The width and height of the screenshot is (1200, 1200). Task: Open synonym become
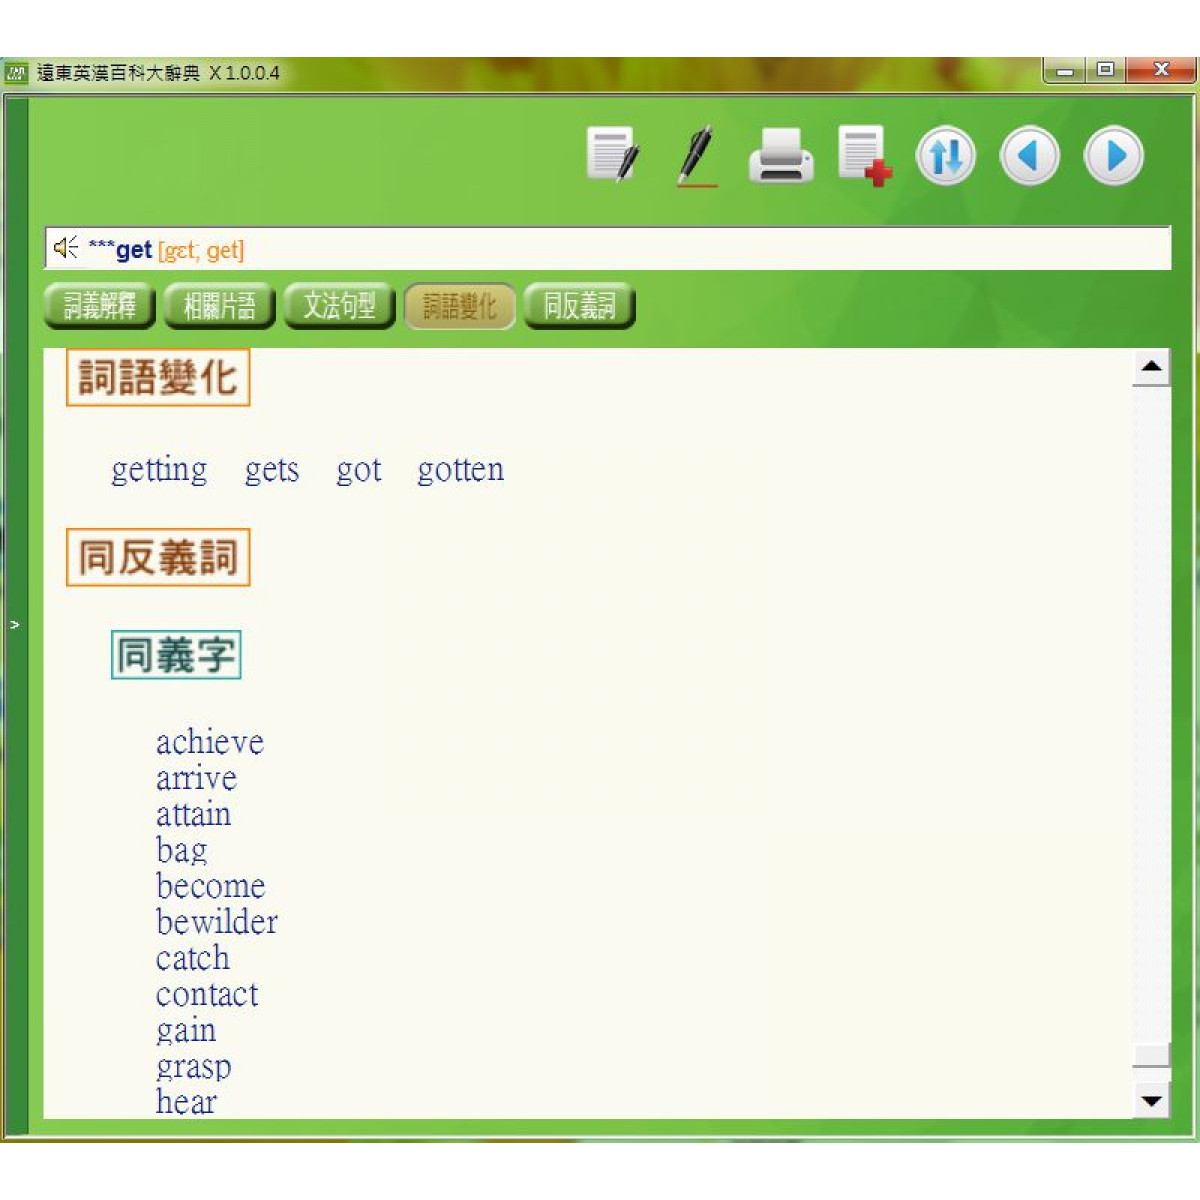[210, 886]
